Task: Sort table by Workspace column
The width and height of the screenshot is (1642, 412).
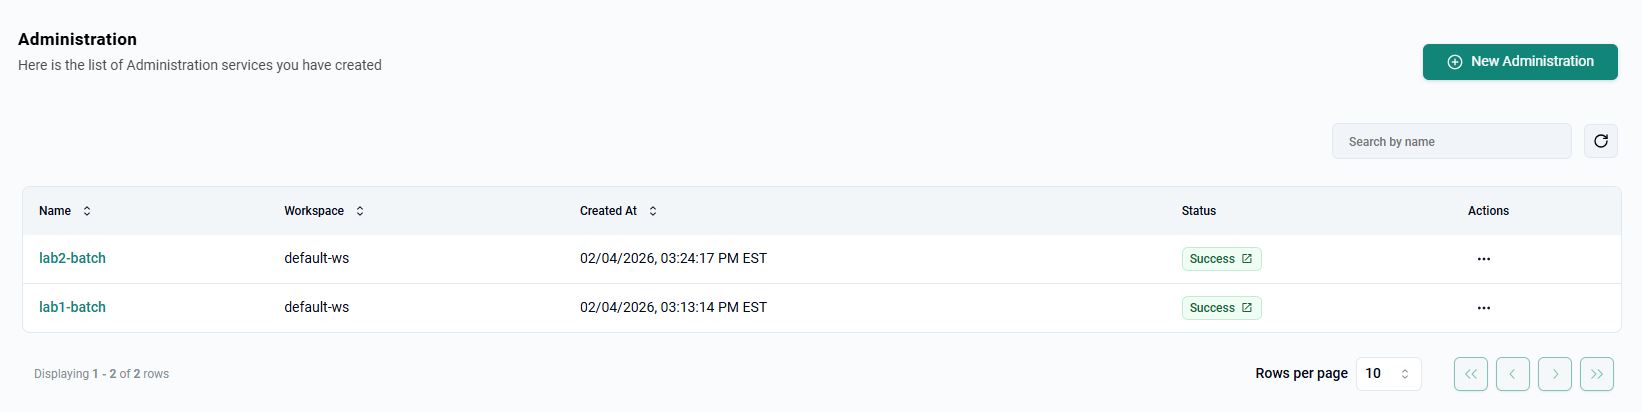Action: (x=360, y=211)
